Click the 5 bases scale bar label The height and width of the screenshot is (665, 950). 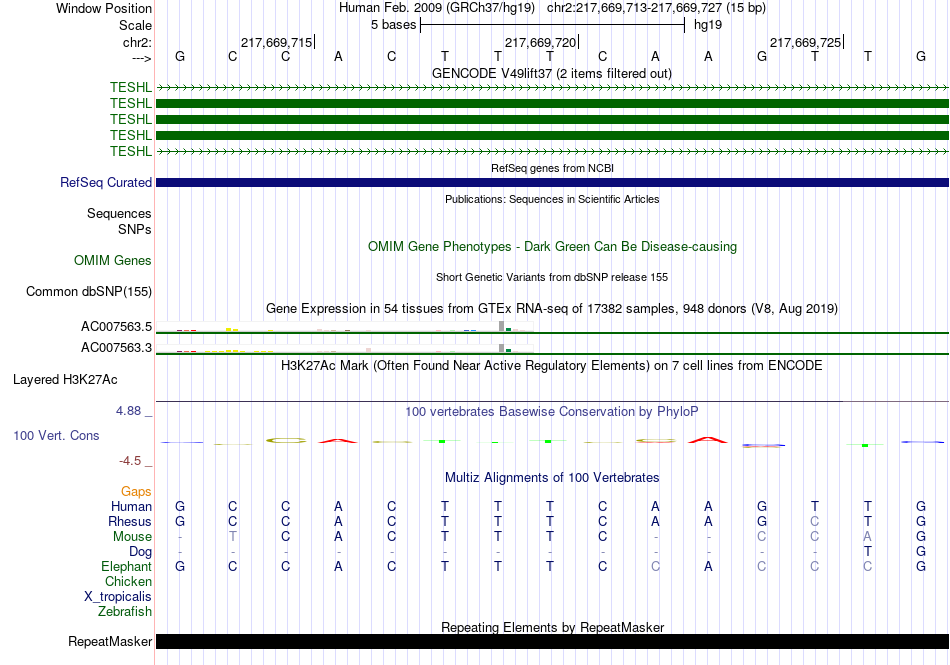[394, 25]
